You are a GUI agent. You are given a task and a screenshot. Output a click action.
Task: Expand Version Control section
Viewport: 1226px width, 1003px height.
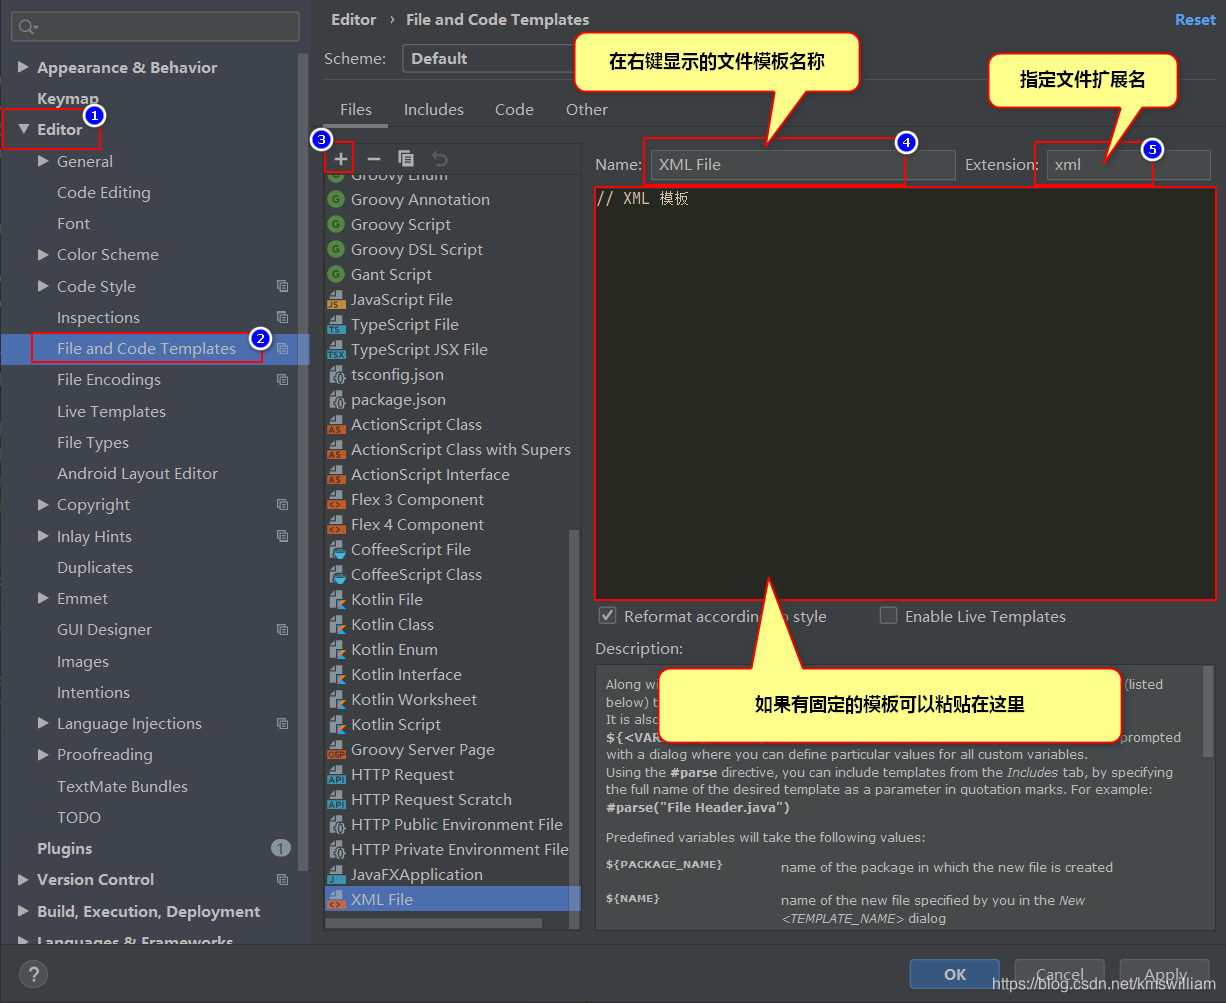pyautogui.click(x=23, y=879)
